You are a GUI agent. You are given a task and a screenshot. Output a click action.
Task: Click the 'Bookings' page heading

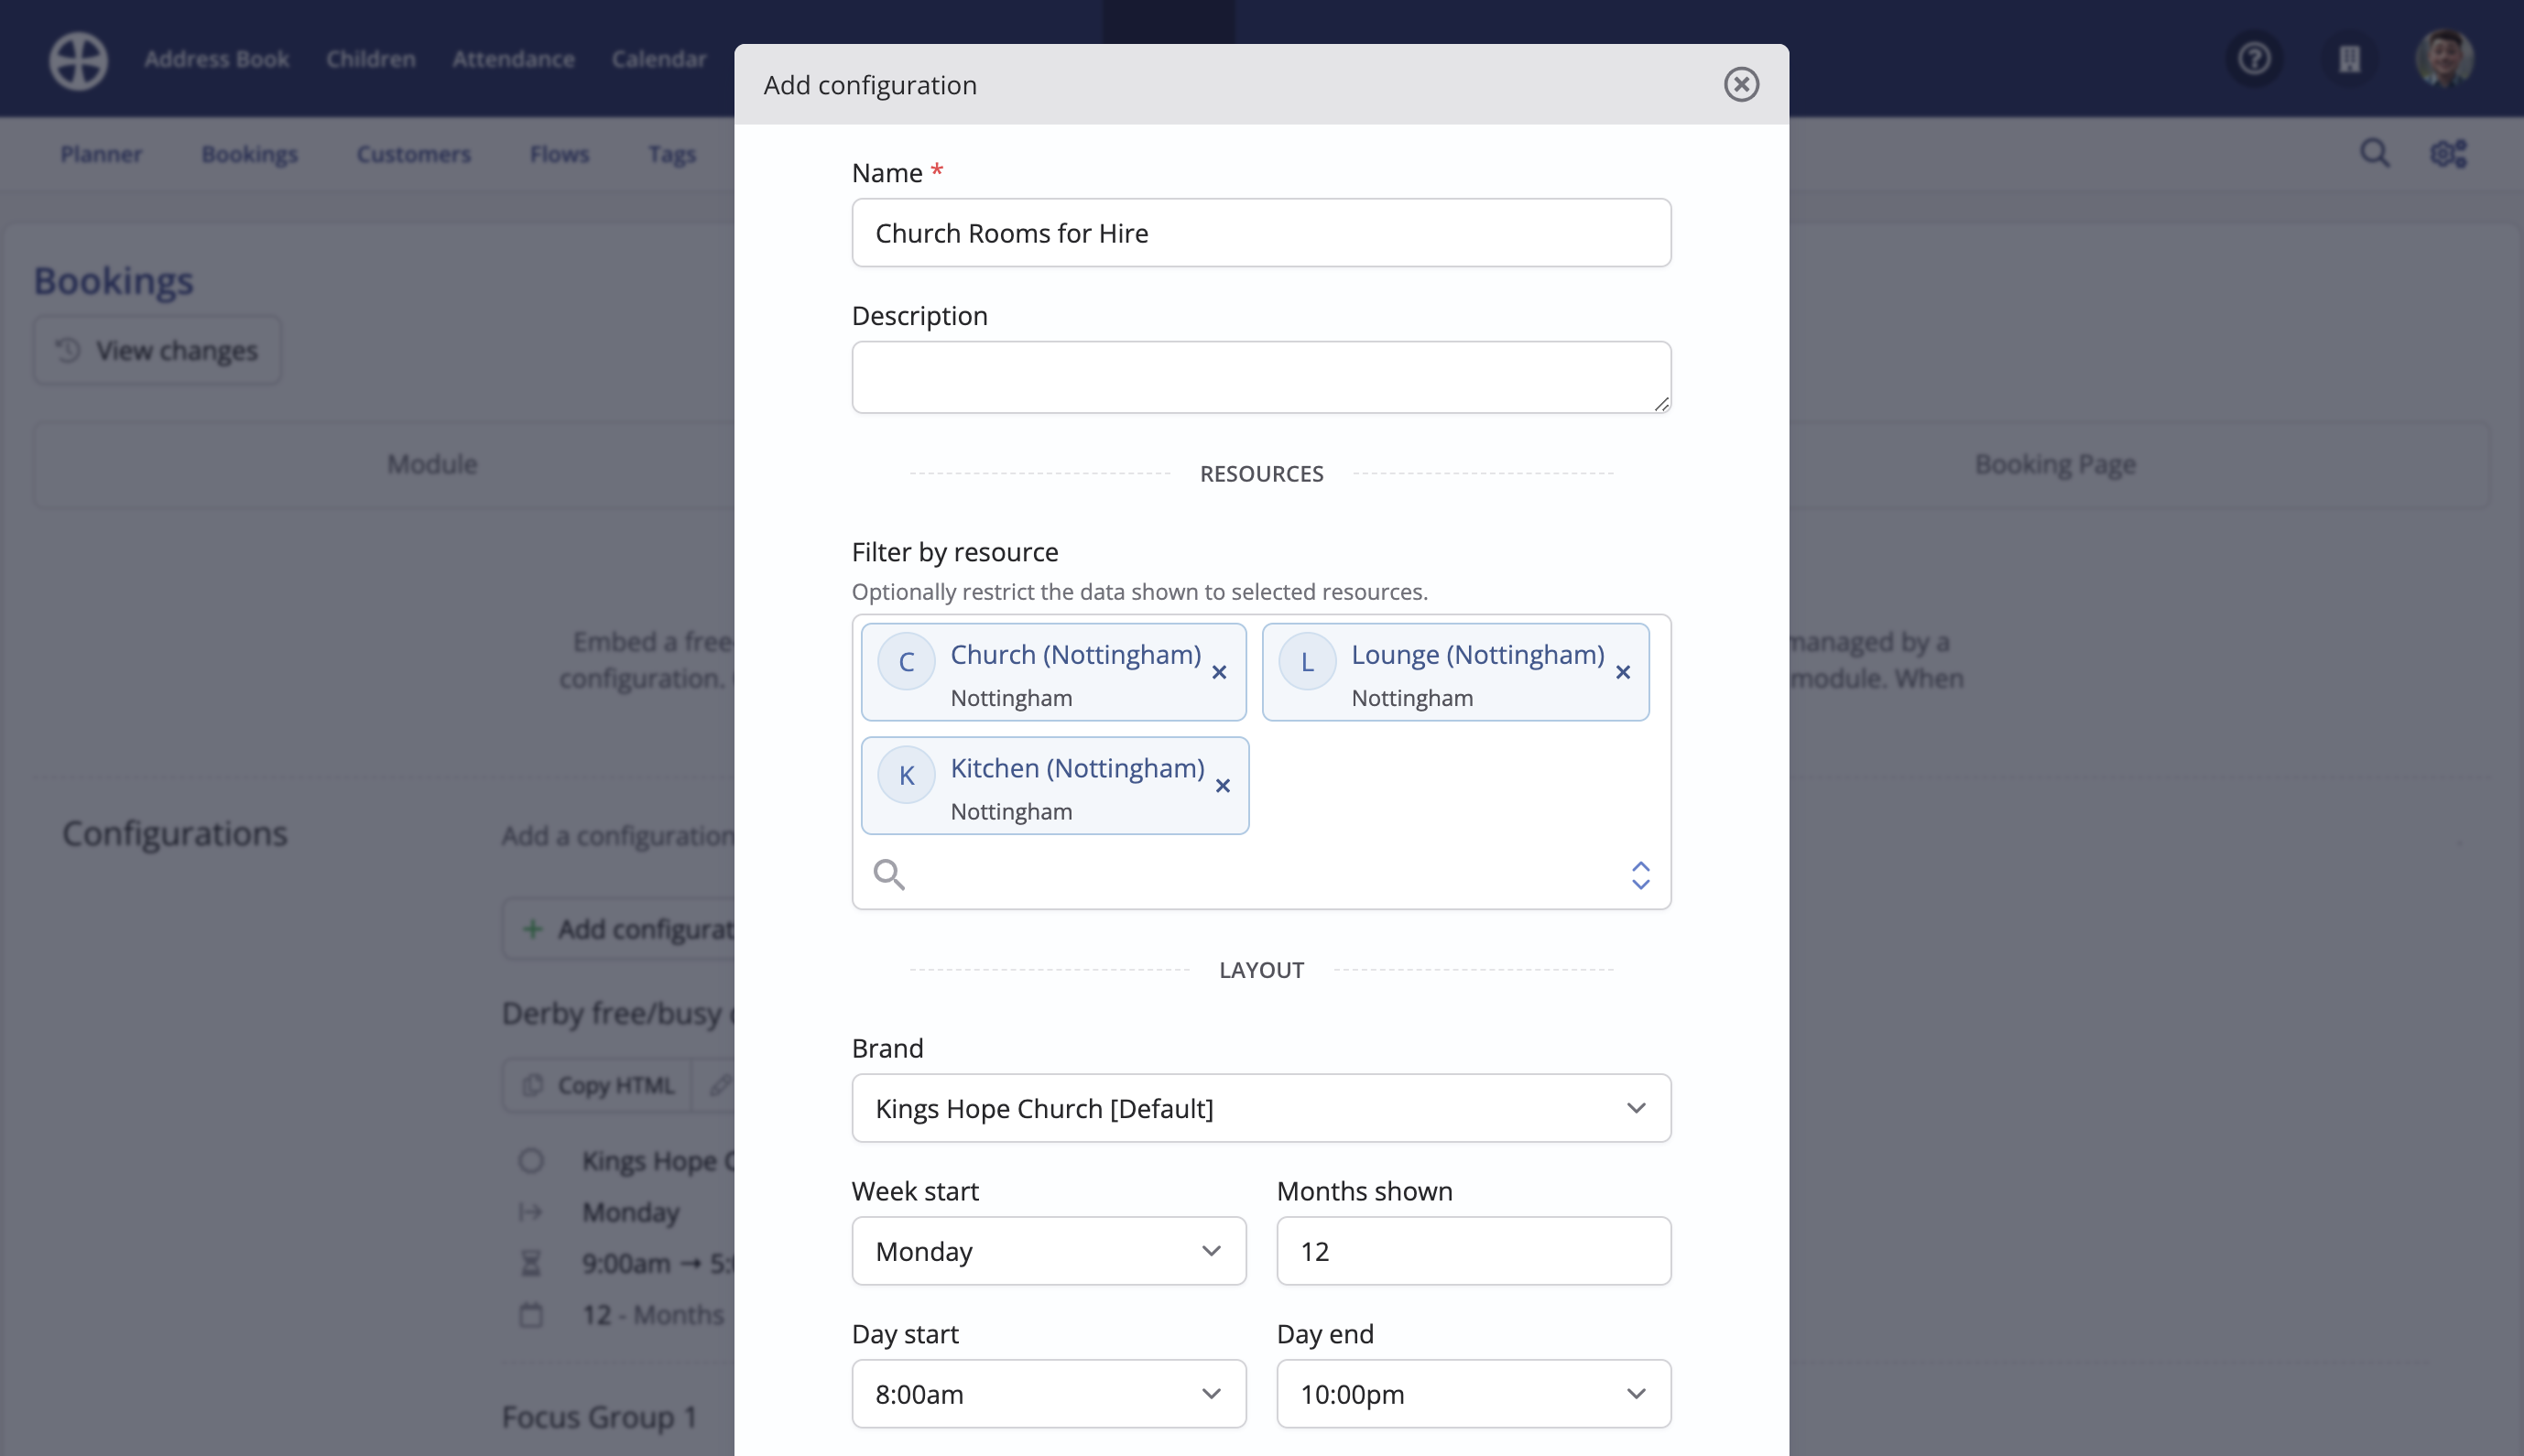tap(114, 281)
